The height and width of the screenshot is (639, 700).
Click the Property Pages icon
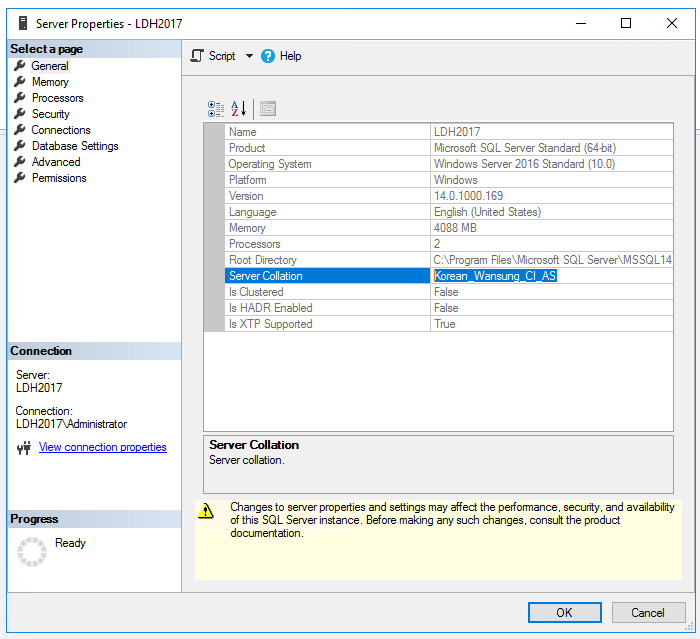tap(268, 109)
